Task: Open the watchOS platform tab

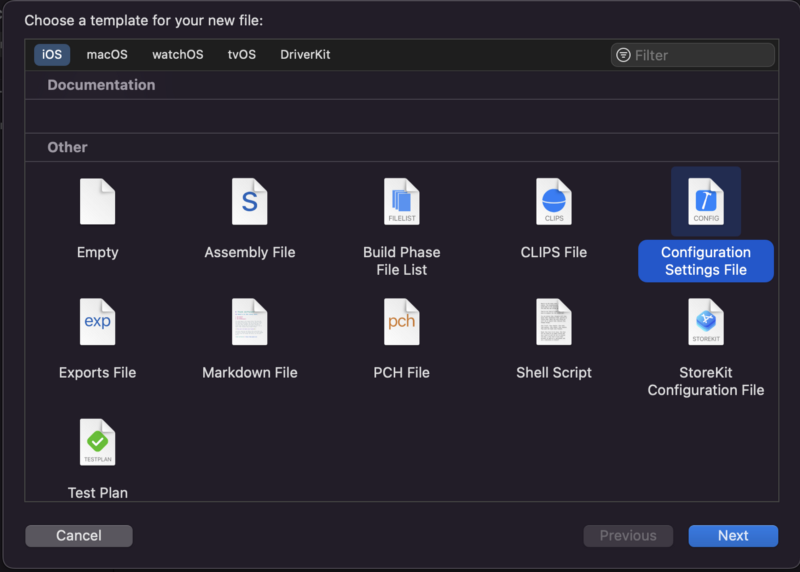Action: pyautogui.click(x=178, y=55)
